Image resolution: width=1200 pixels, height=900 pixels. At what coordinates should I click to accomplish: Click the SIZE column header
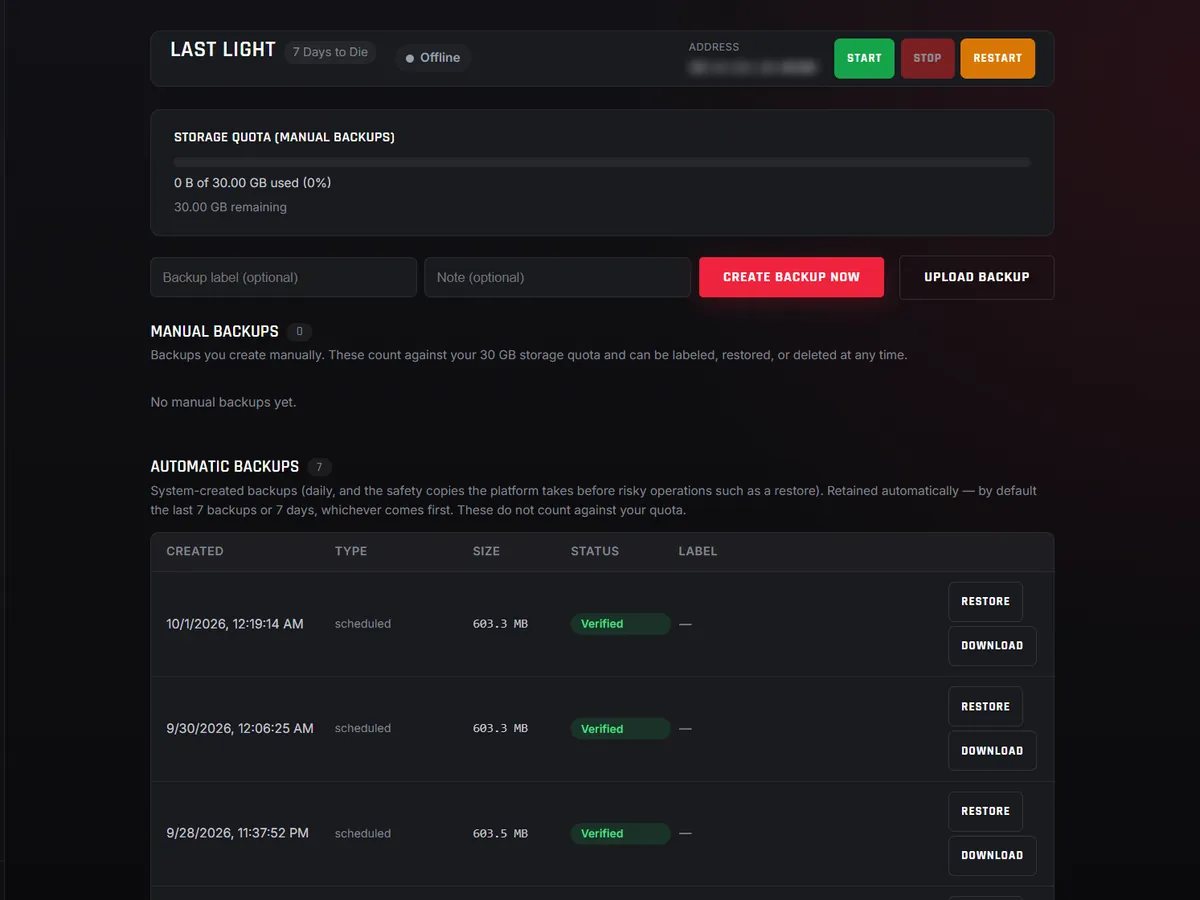(486, 551)
